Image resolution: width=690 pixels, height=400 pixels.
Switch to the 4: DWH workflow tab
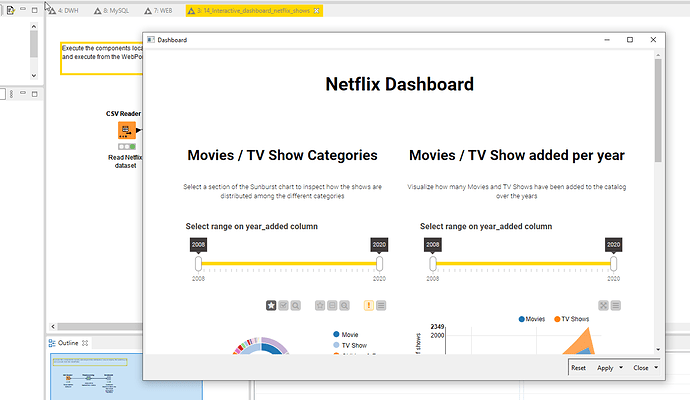coord(64,11)
